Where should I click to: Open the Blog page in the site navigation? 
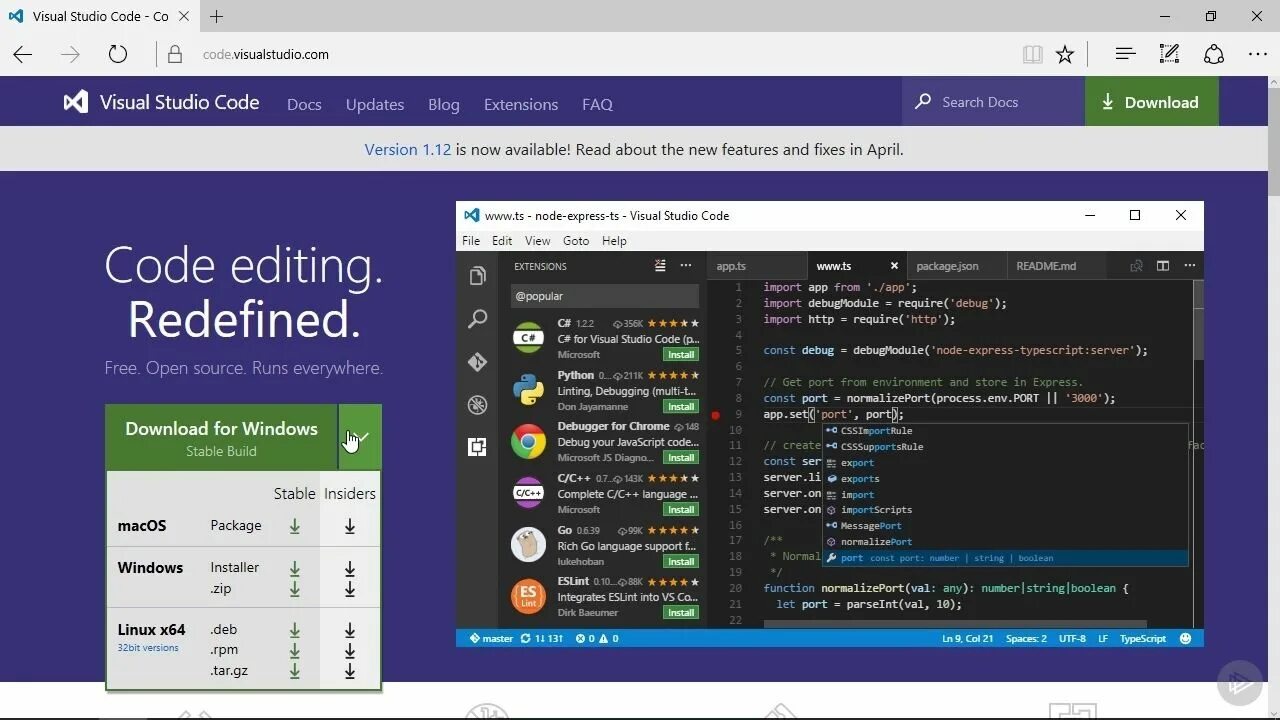444,104
